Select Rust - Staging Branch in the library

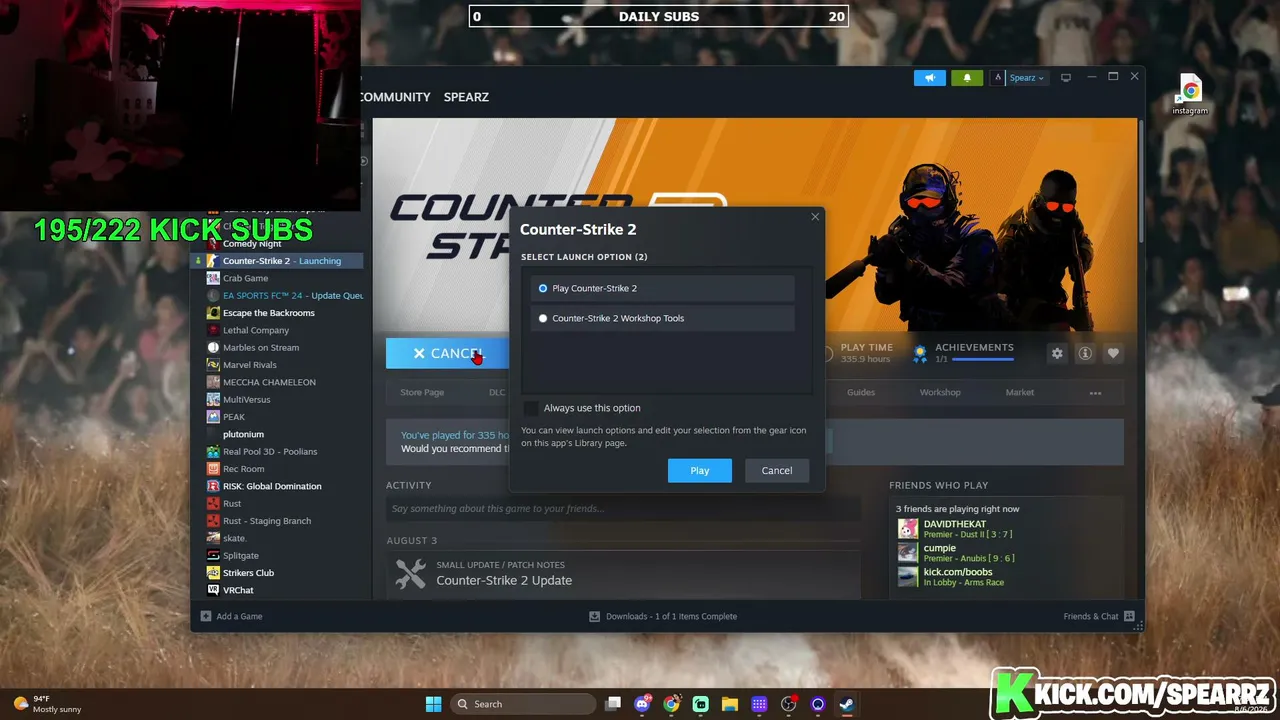(x=267, y=521)
